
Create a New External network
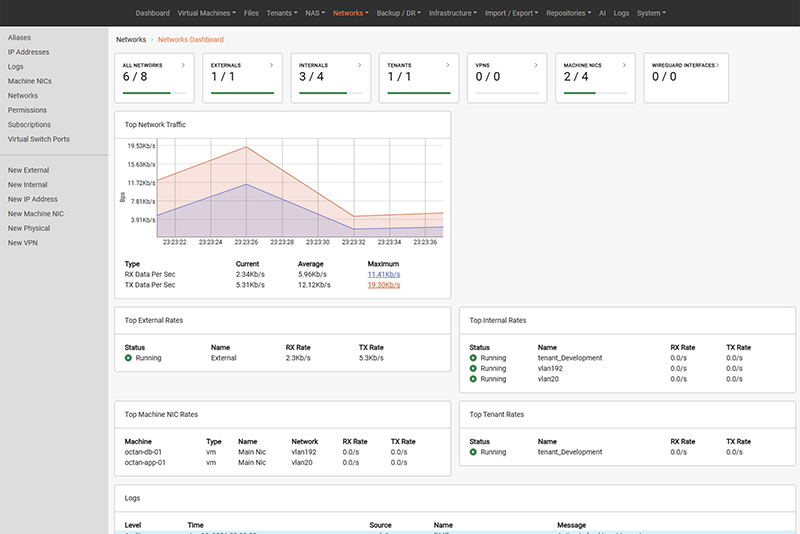click(29, 170)
